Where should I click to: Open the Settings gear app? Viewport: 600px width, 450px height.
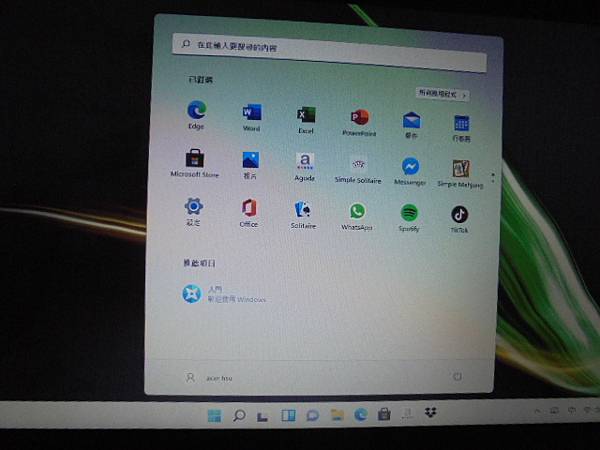193,211
